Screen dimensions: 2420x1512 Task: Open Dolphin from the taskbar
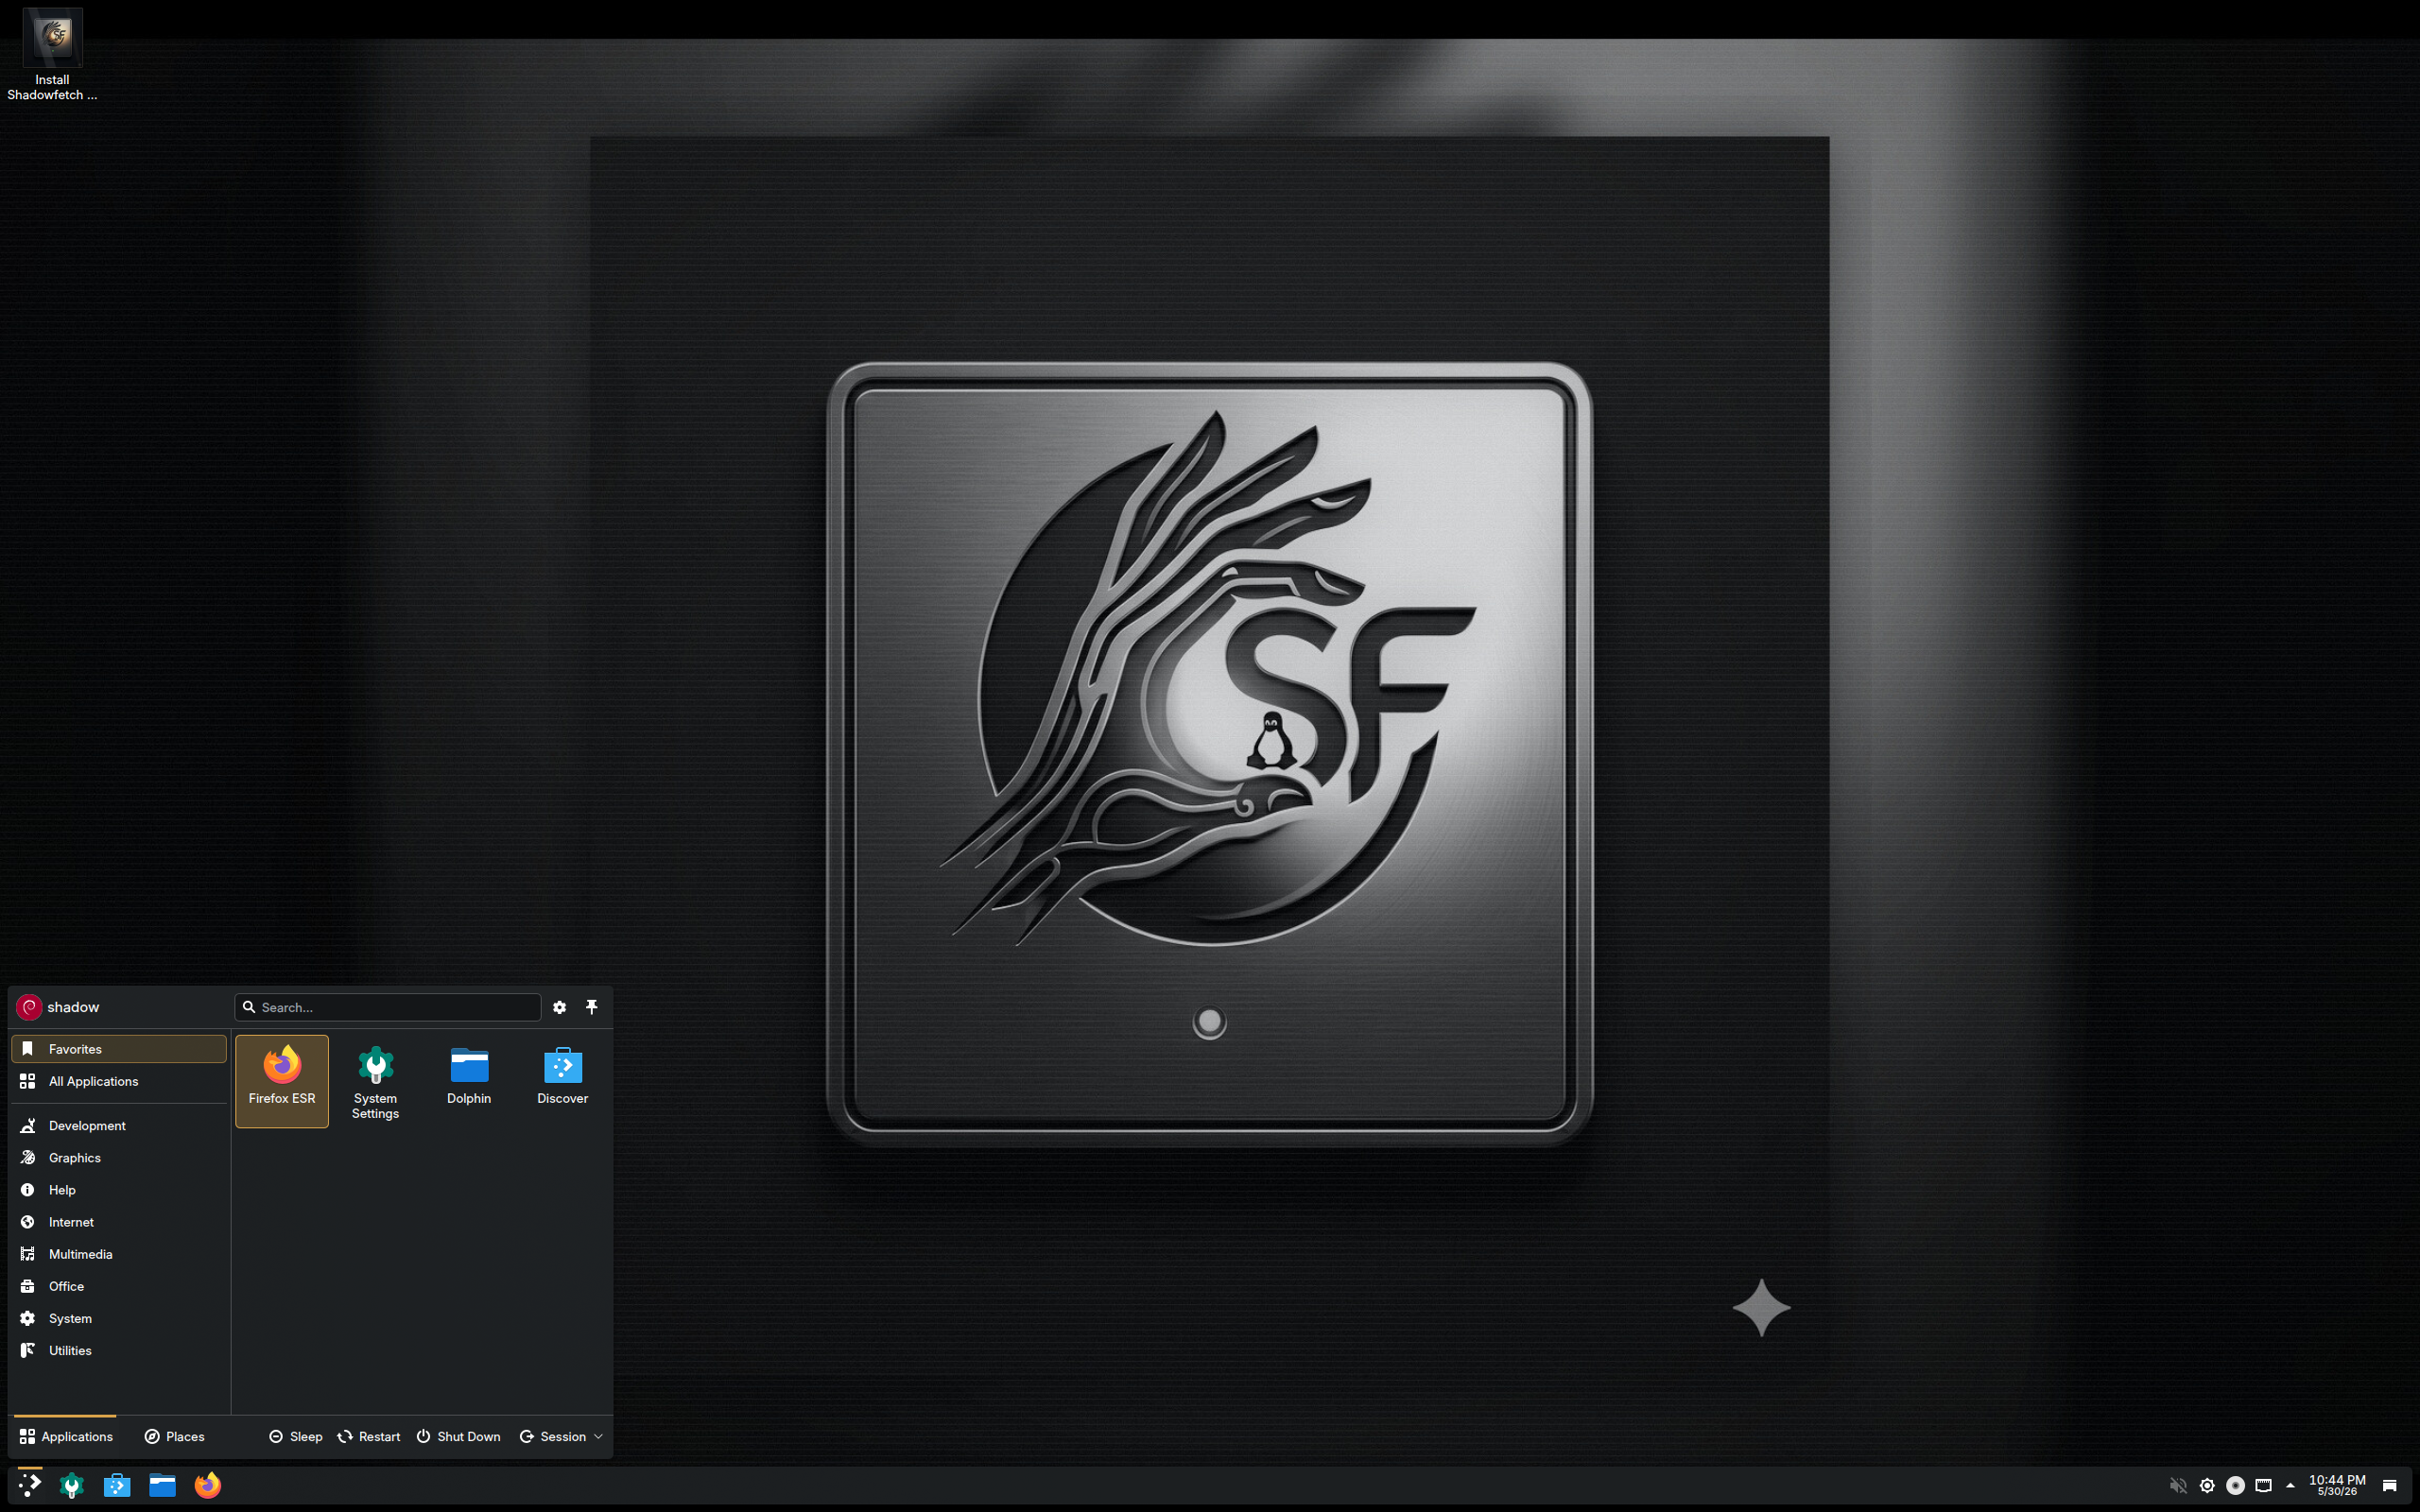pyautogui.click(x=162, y=1485)
